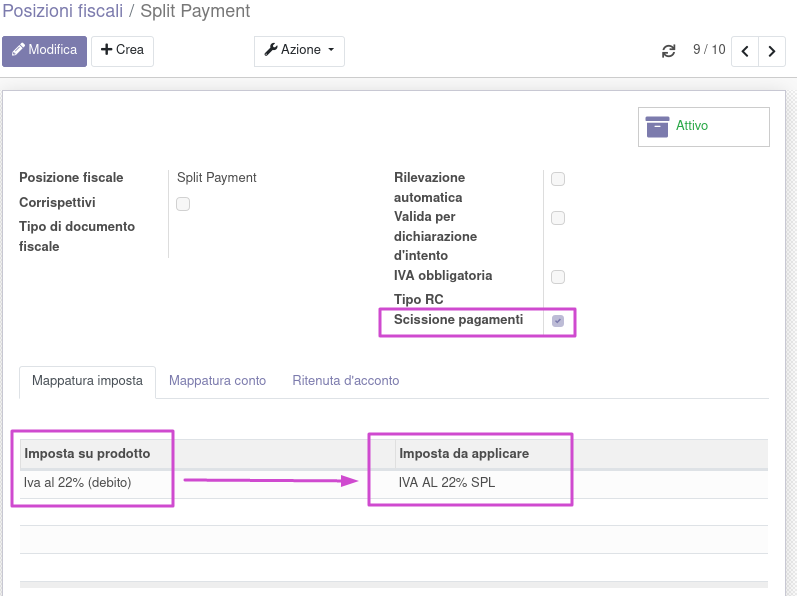797x596 pixels.
Task: Click the plus icon on Crea
Action: tap(106, 50)
